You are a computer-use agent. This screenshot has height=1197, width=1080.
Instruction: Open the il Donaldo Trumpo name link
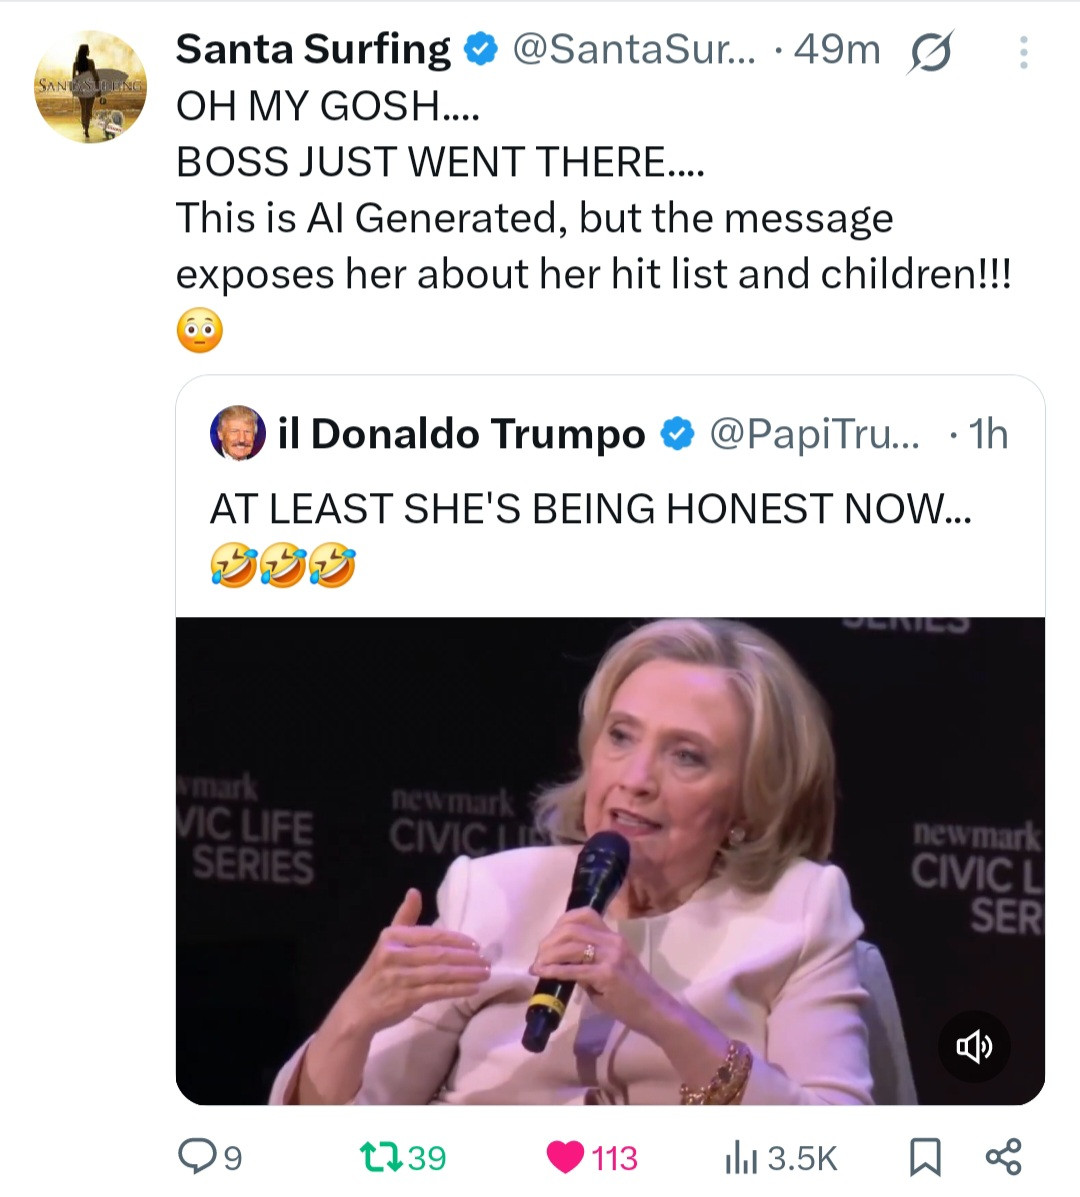tap(462, 434)
